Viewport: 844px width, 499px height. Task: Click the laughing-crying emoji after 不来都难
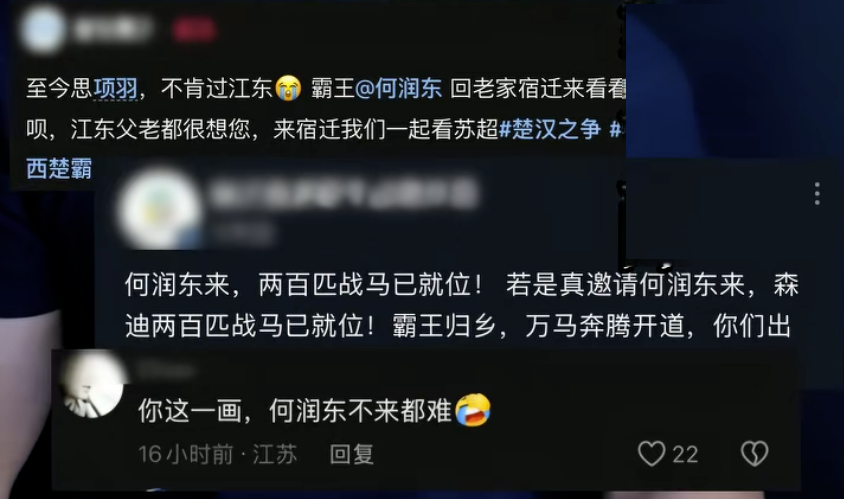tap(473, 410)
